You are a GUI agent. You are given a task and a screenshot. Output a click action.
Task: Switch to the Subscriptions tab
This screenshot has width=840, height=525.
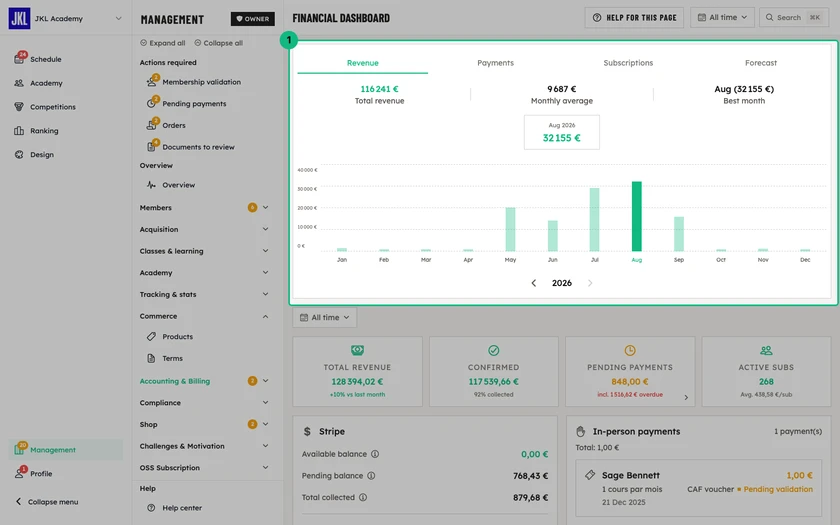pos(628,63)
